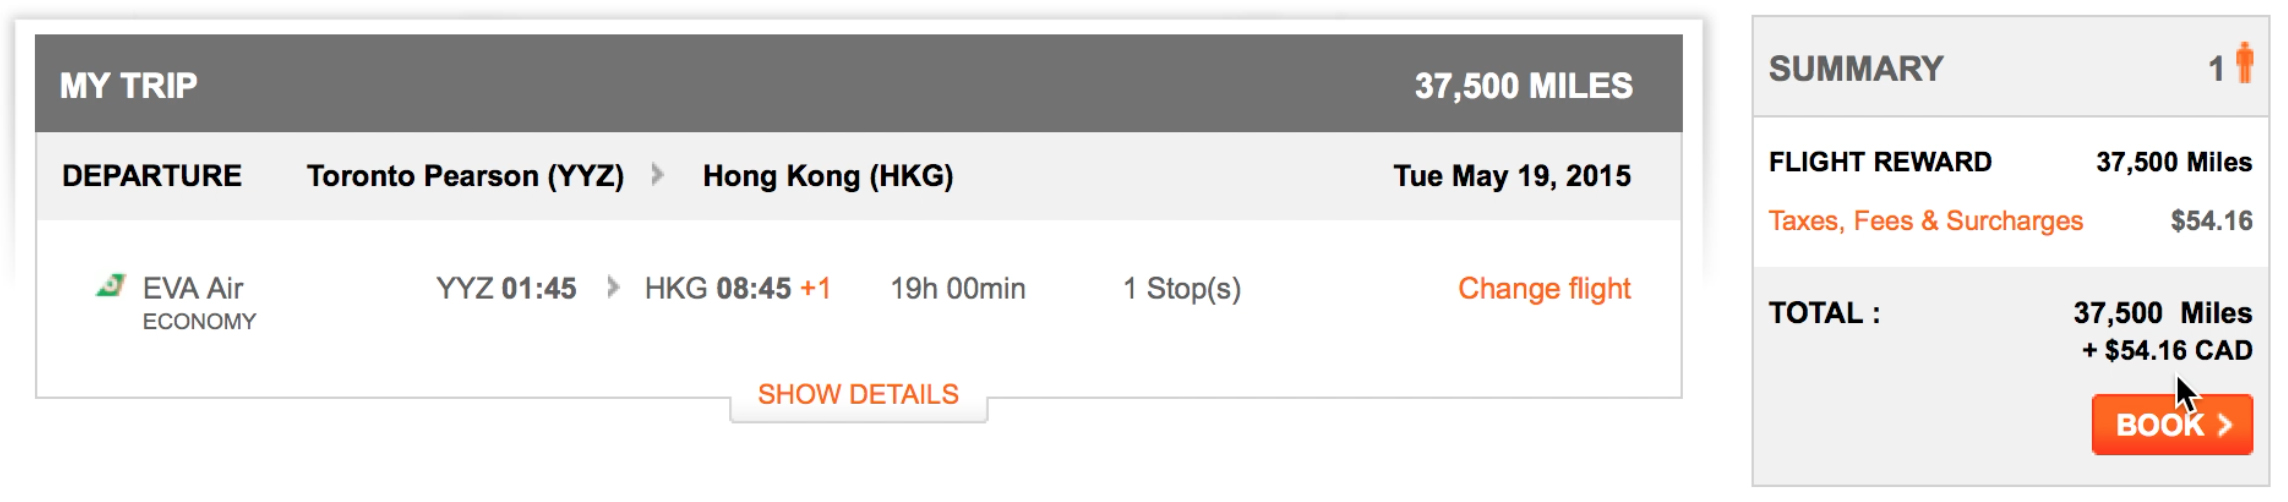The width and height of the screenshot is (2288, 502).
Task: Click the Tue May 19, 2015 date
Action: coord(1512,176)
